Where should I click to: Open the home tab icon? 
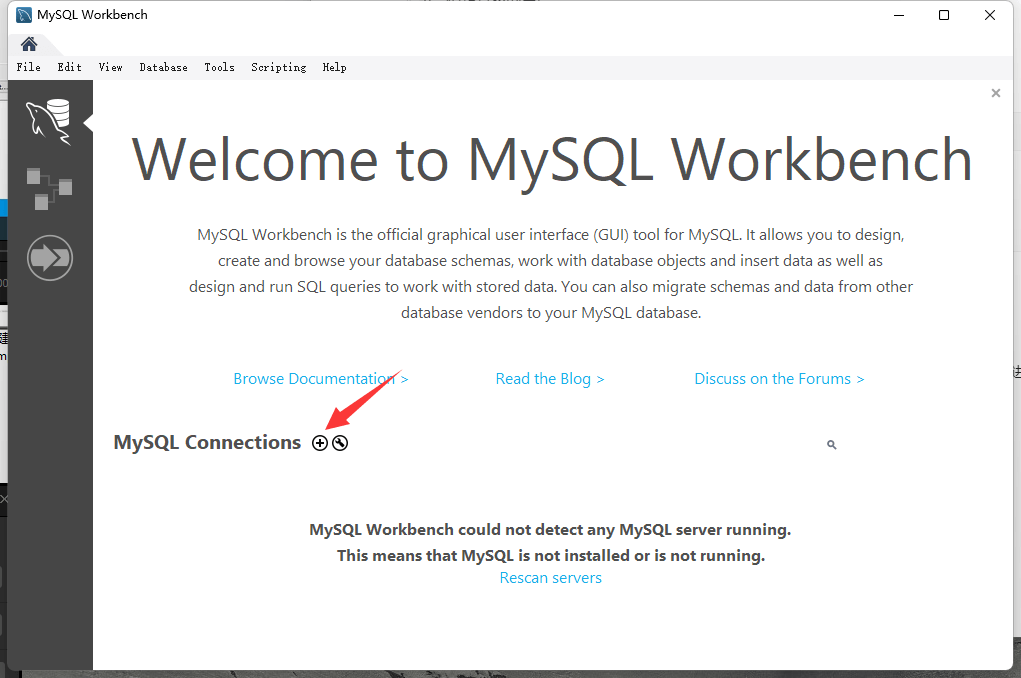[x=29, y=44]
